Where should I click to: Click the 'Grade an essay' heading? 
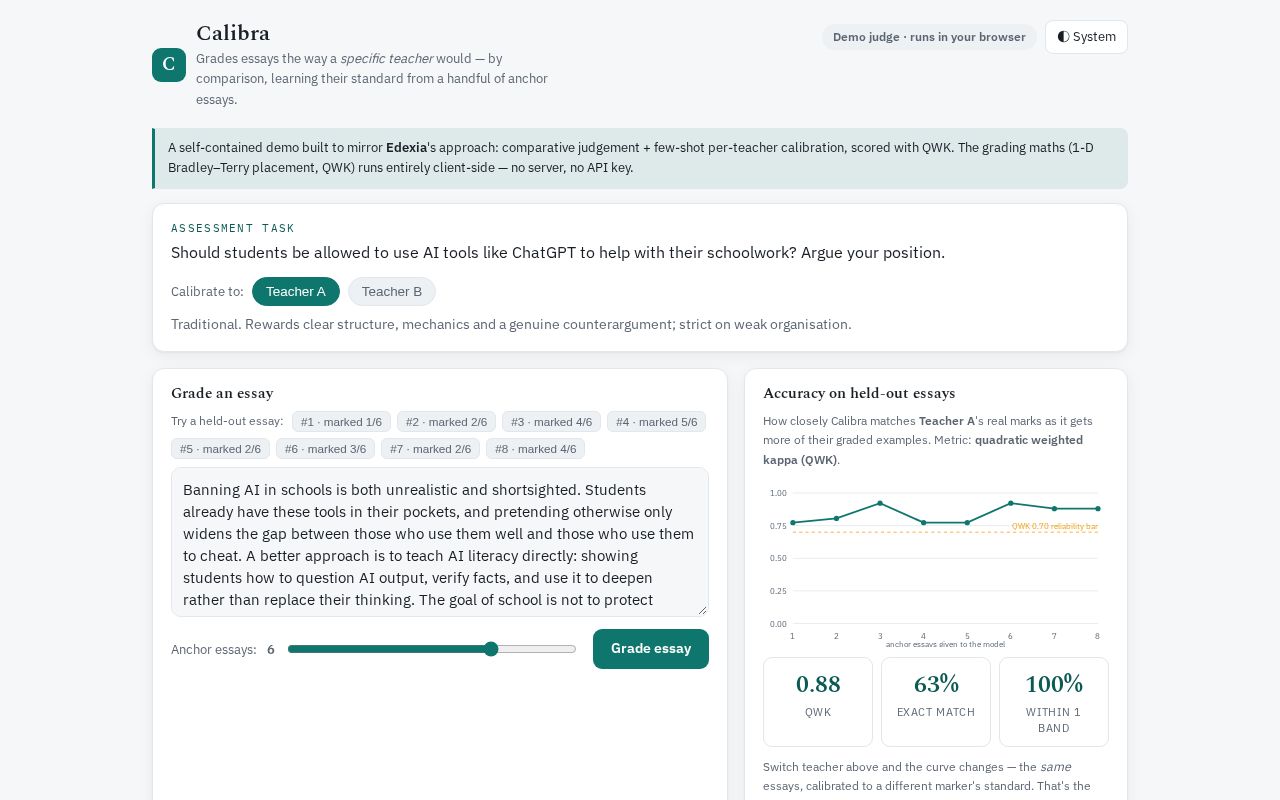[x=222, y=393]
